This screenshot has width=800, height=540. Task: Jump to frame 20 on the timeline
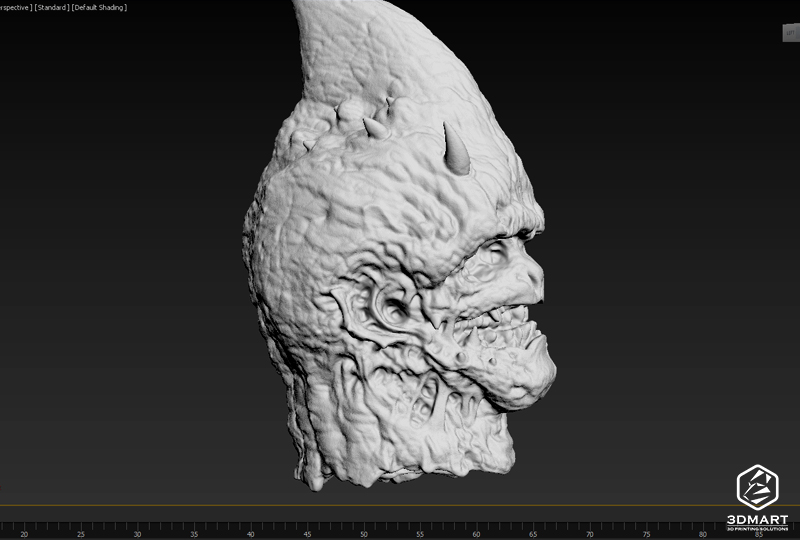[x=23, y=534]
